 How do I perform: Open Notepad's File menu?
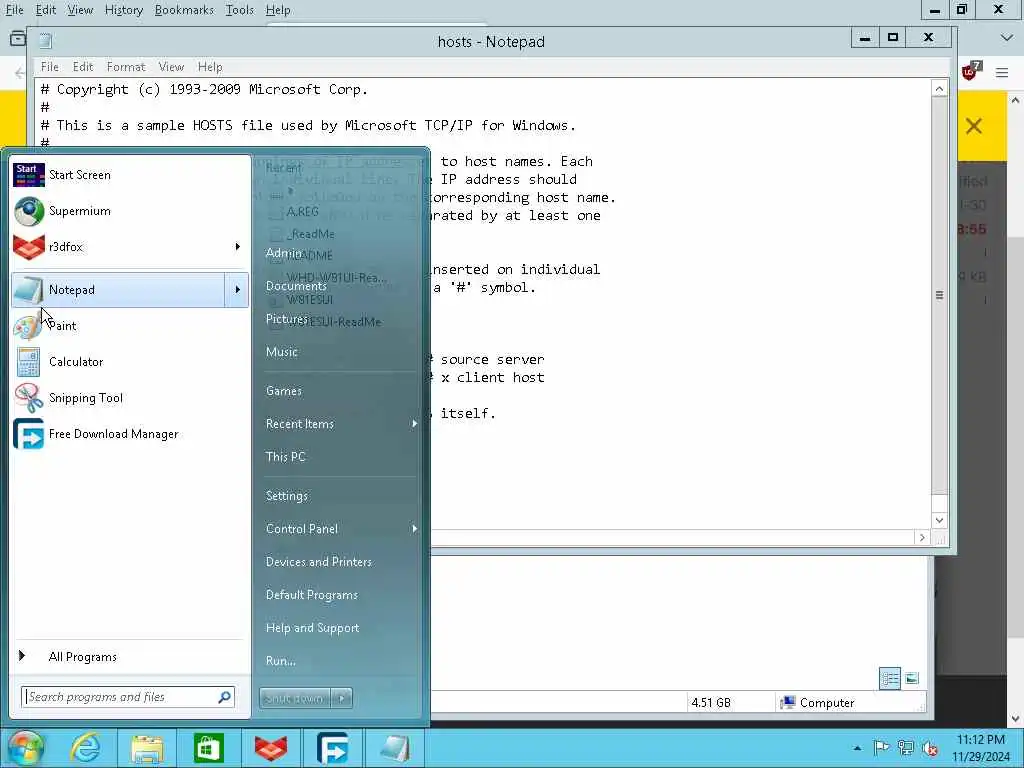50,67
